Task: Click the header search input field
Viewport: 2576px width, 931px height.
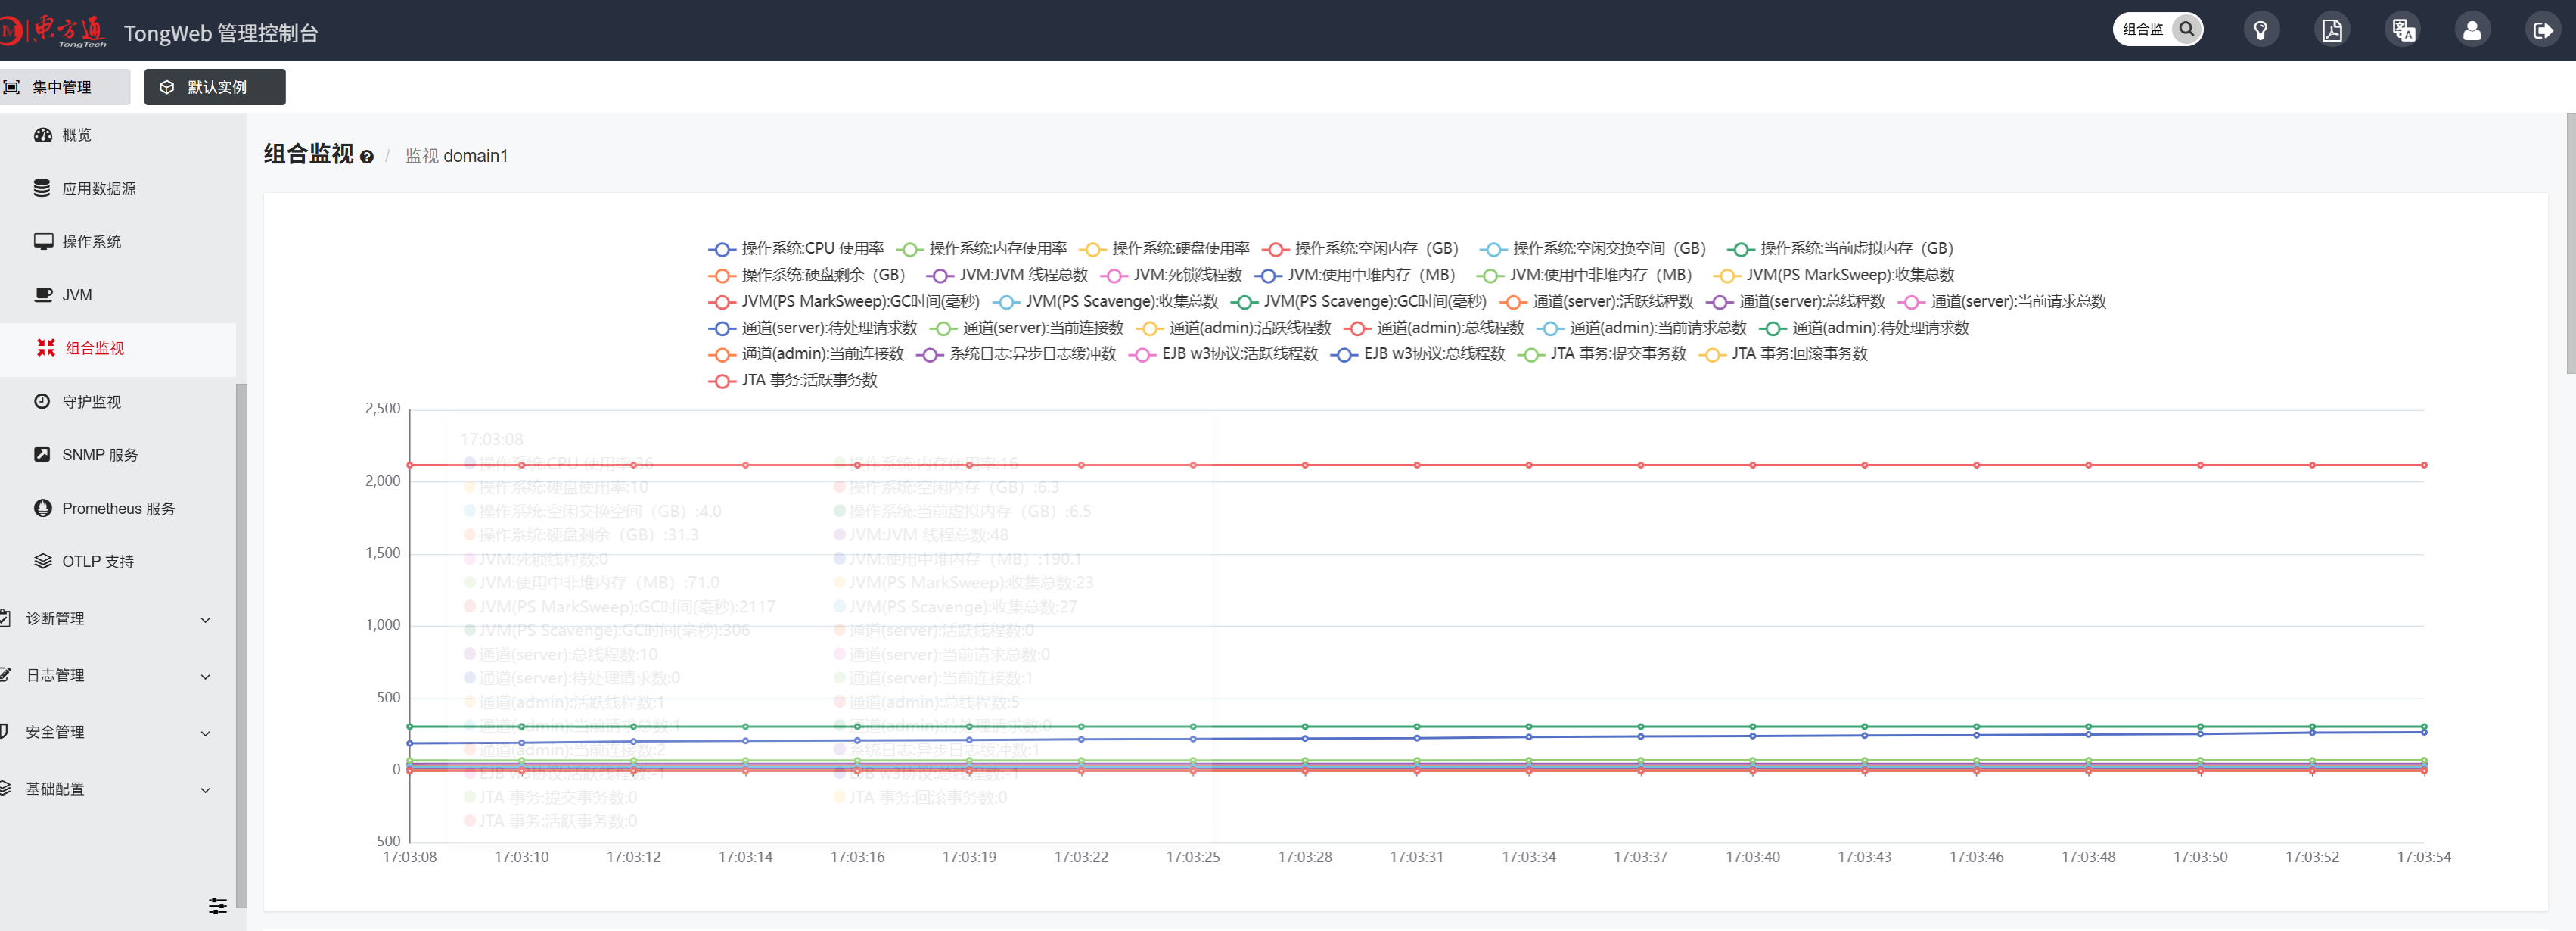Action: (2142, 29)
